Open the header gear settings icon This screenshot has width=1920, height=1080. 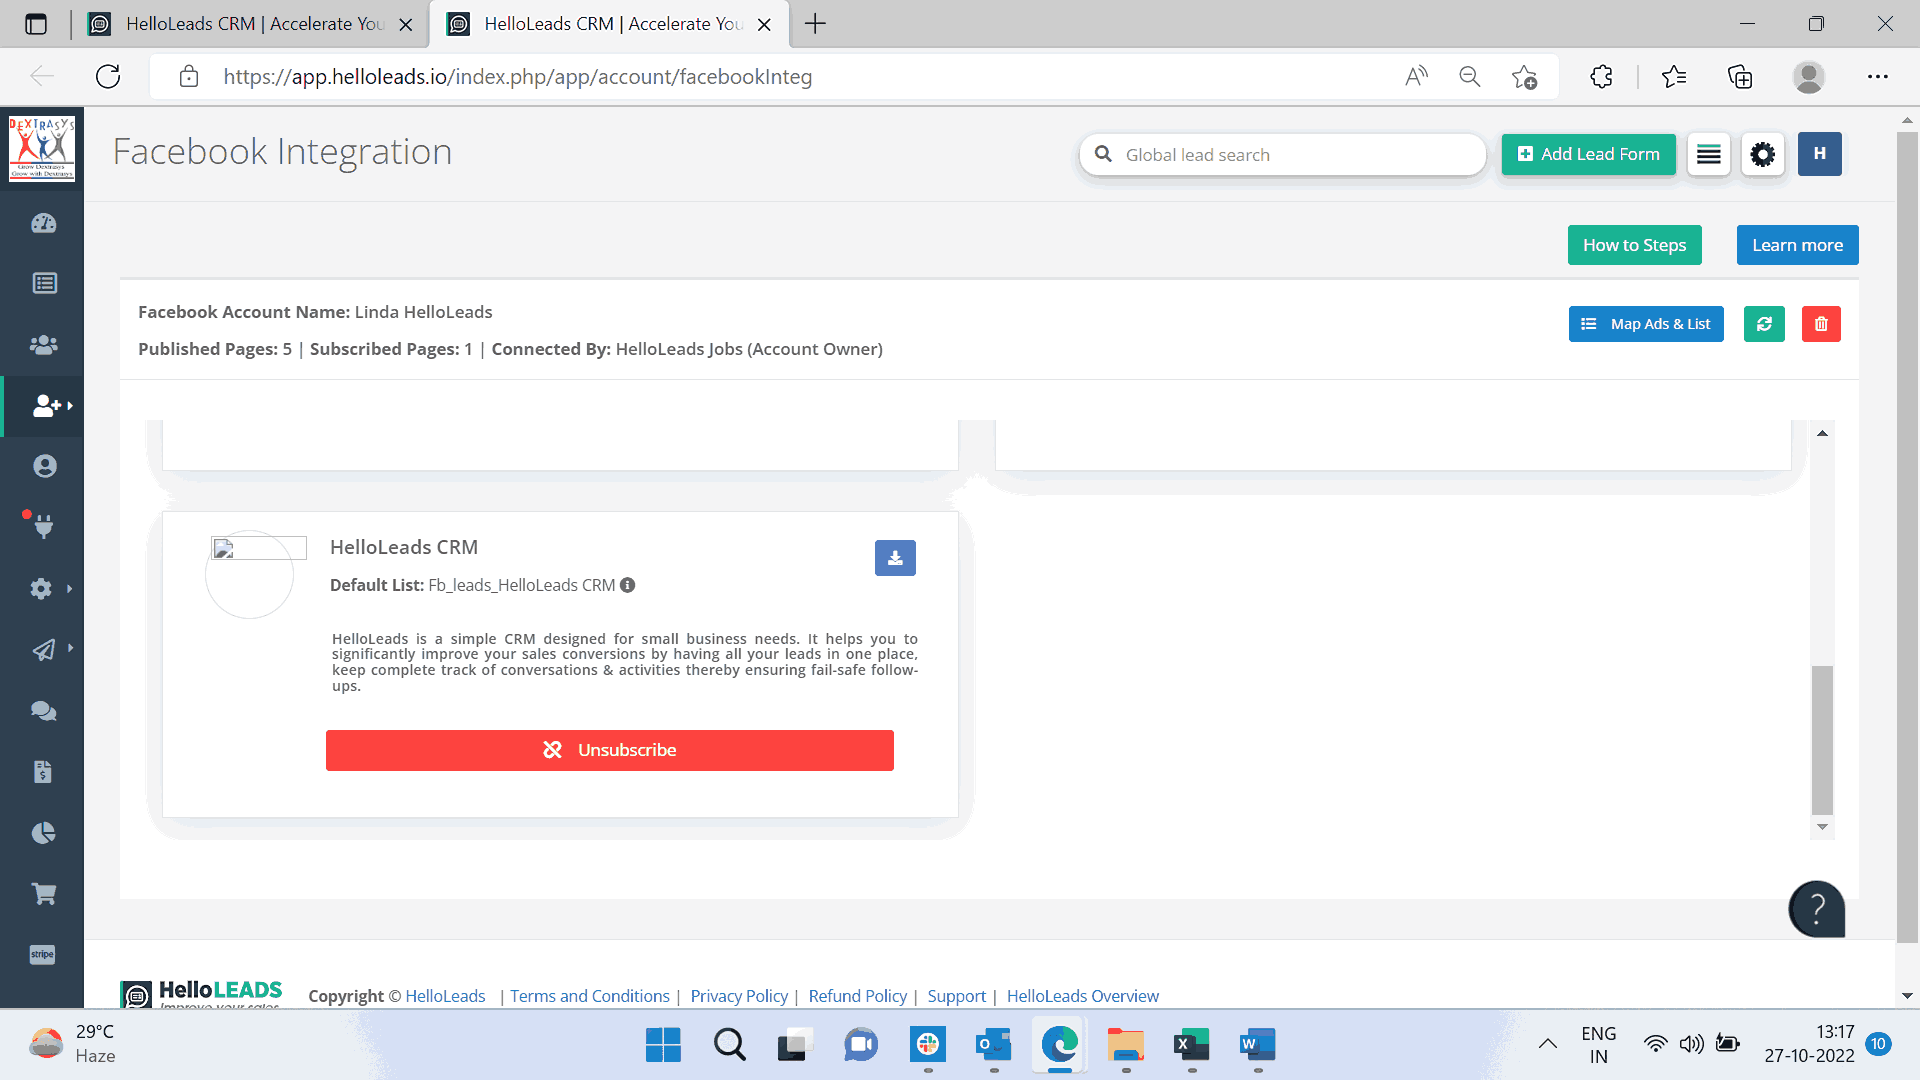pyautogui.click(x=1763, y=154)
